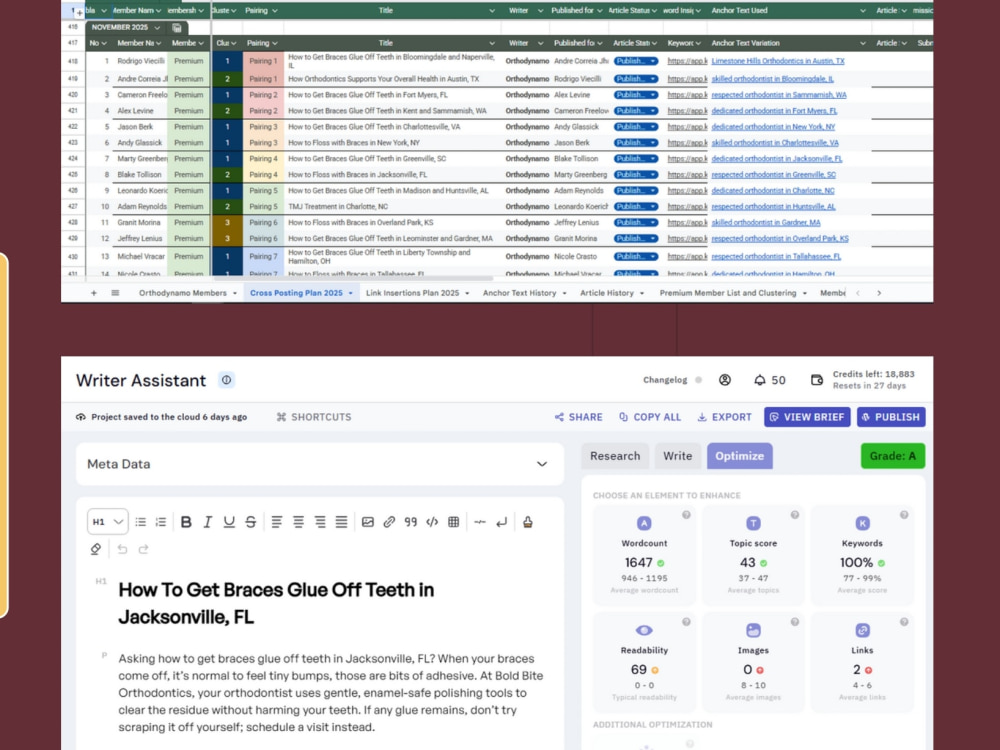Open the Title column filter dropdown in row 417
The width and height of the screenshot is (1000, 750).
(492, 43)
